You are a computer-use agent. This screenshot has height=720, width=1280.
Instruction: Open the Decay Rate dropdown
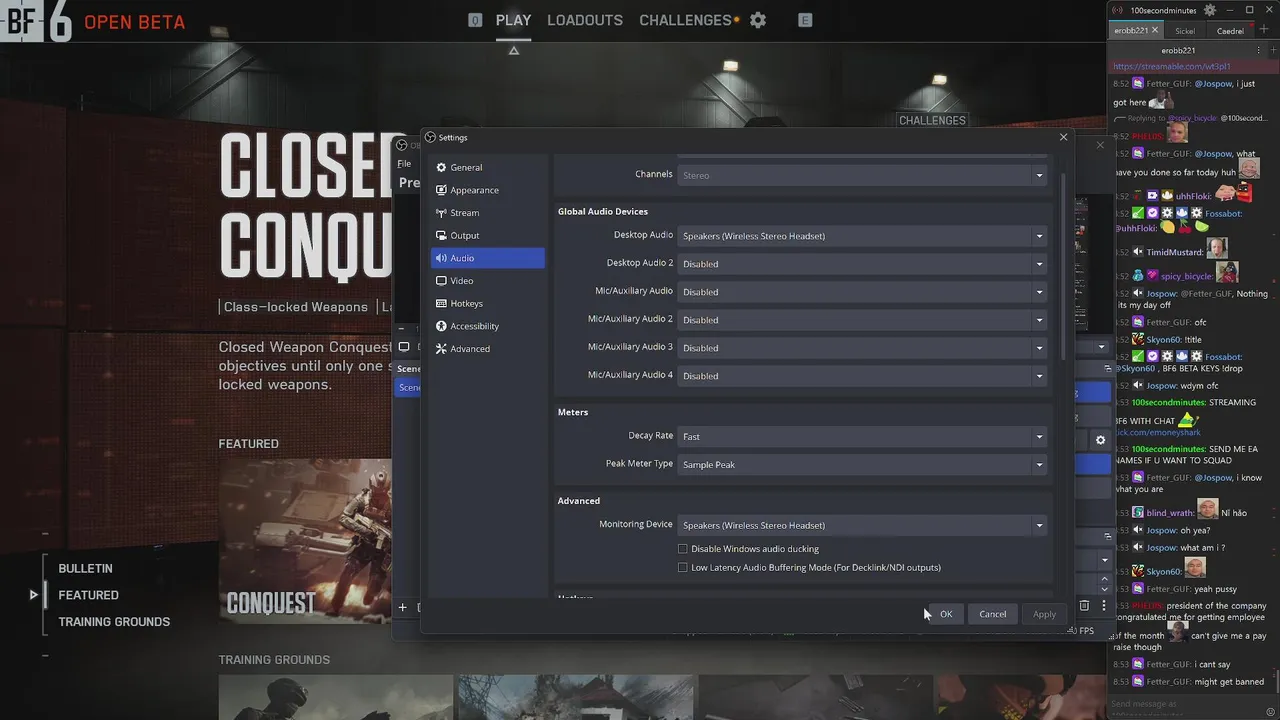coord(862,437)
